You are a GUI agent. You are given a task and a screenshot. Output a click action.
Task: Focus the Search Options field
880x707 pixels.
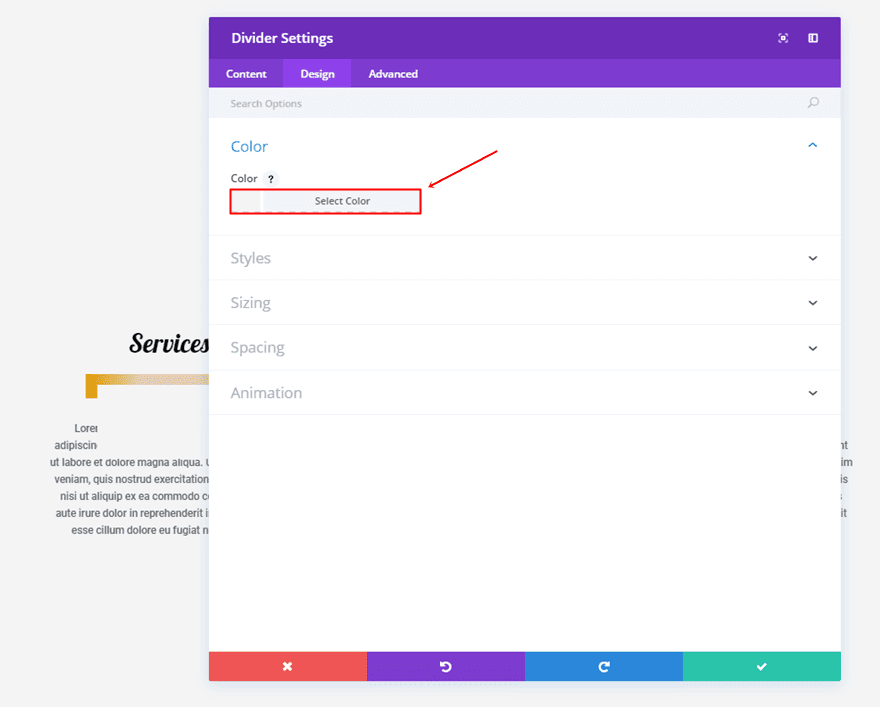point(500,103)
